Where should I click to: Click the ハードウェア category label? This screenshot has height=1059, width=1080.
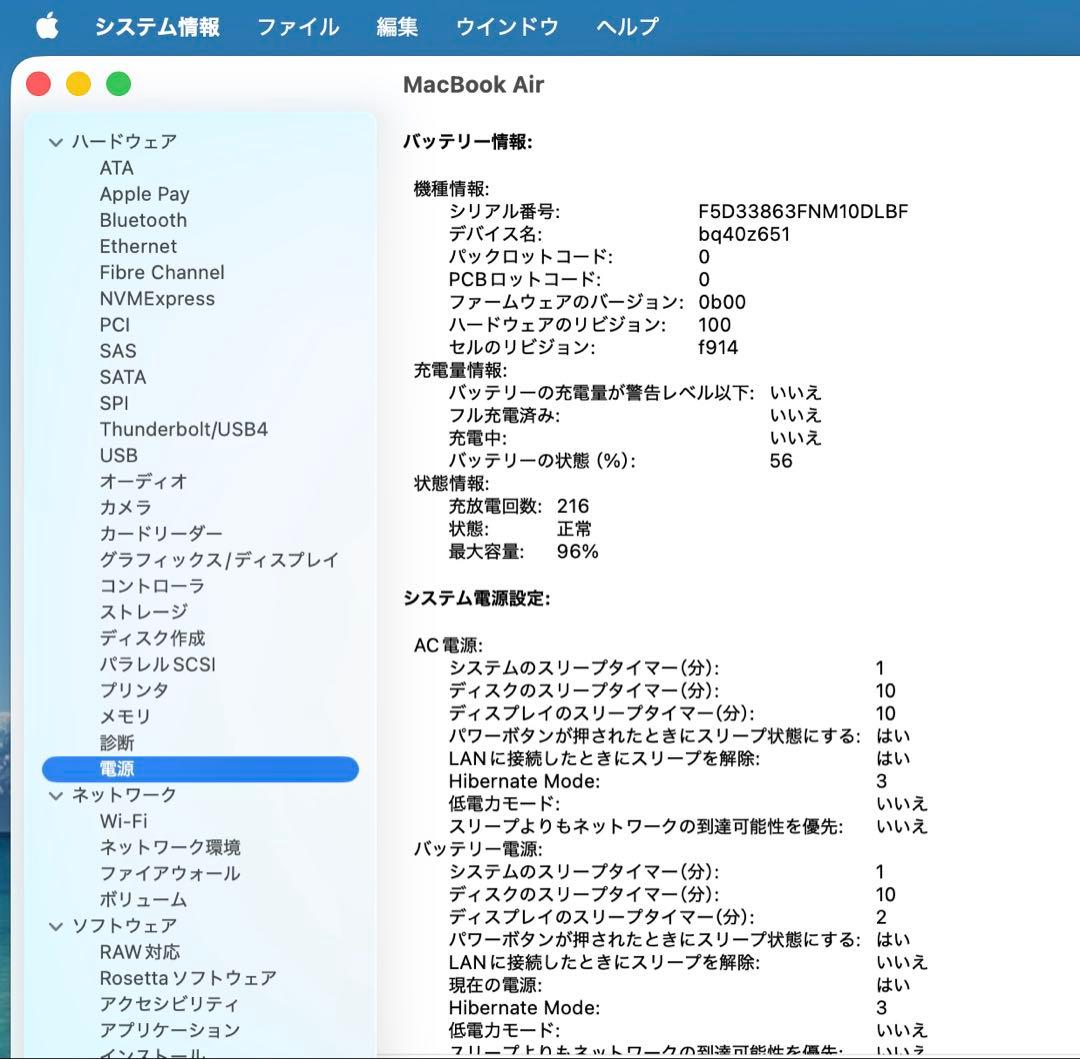[x=125, y=142]
